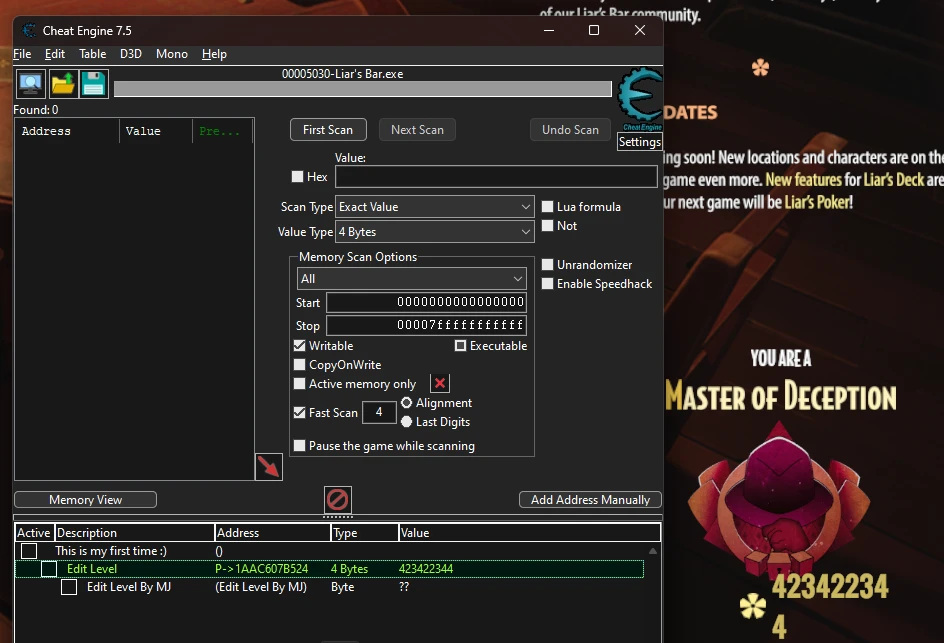Click the red arrow to add scan results

[268, 465]
